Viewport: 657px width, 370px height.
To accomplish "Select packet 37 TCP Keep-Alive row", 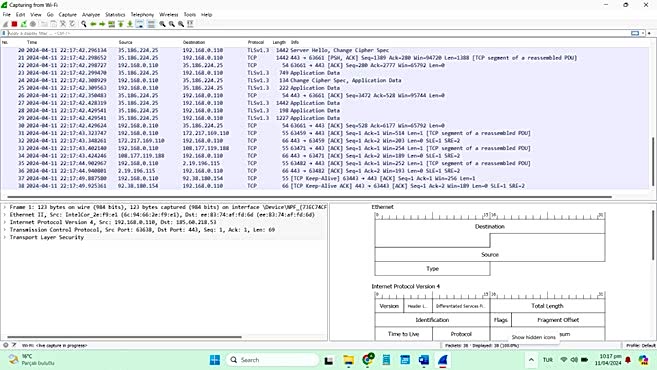I will (x=325, y=179).
